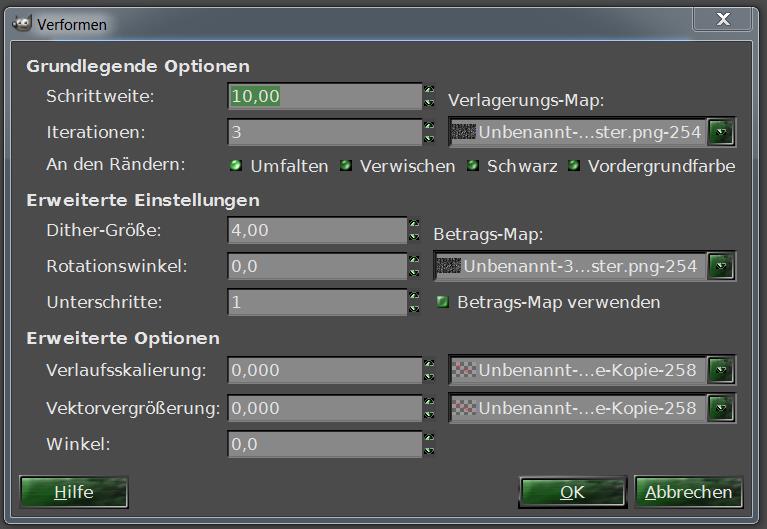
Task: Click the Rotationswinkel input field
Action: click(x=317, y=266)
